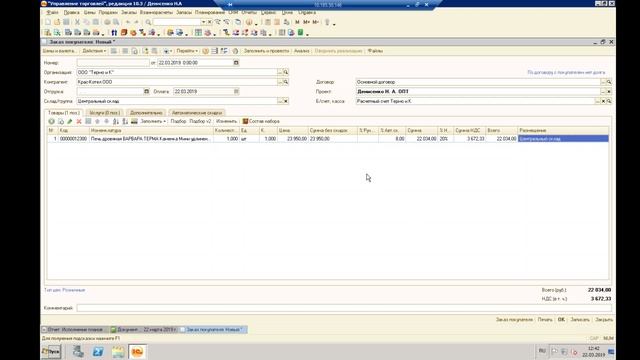Click the main toolbar search text field
Image resolution: width=640 pixels, height=360 pixels.
(177, 22)
